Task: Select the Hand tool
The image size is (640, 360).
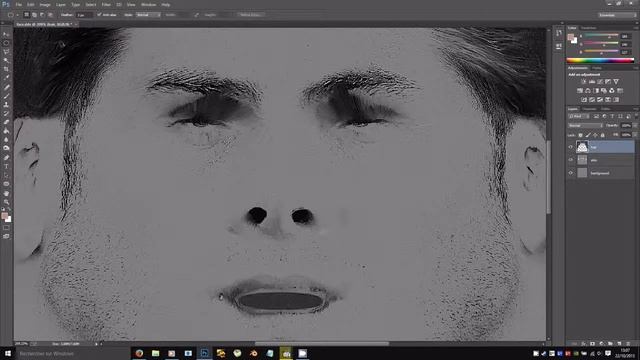Action: (6, 193)
